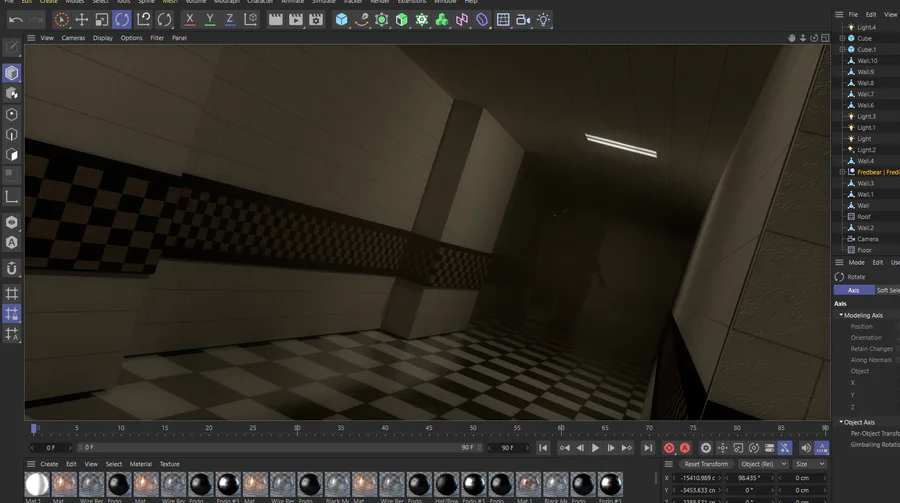Click the X position field -15410.989
The width and height of the screenshot is (900, 503).
click(x=696, y=478)
